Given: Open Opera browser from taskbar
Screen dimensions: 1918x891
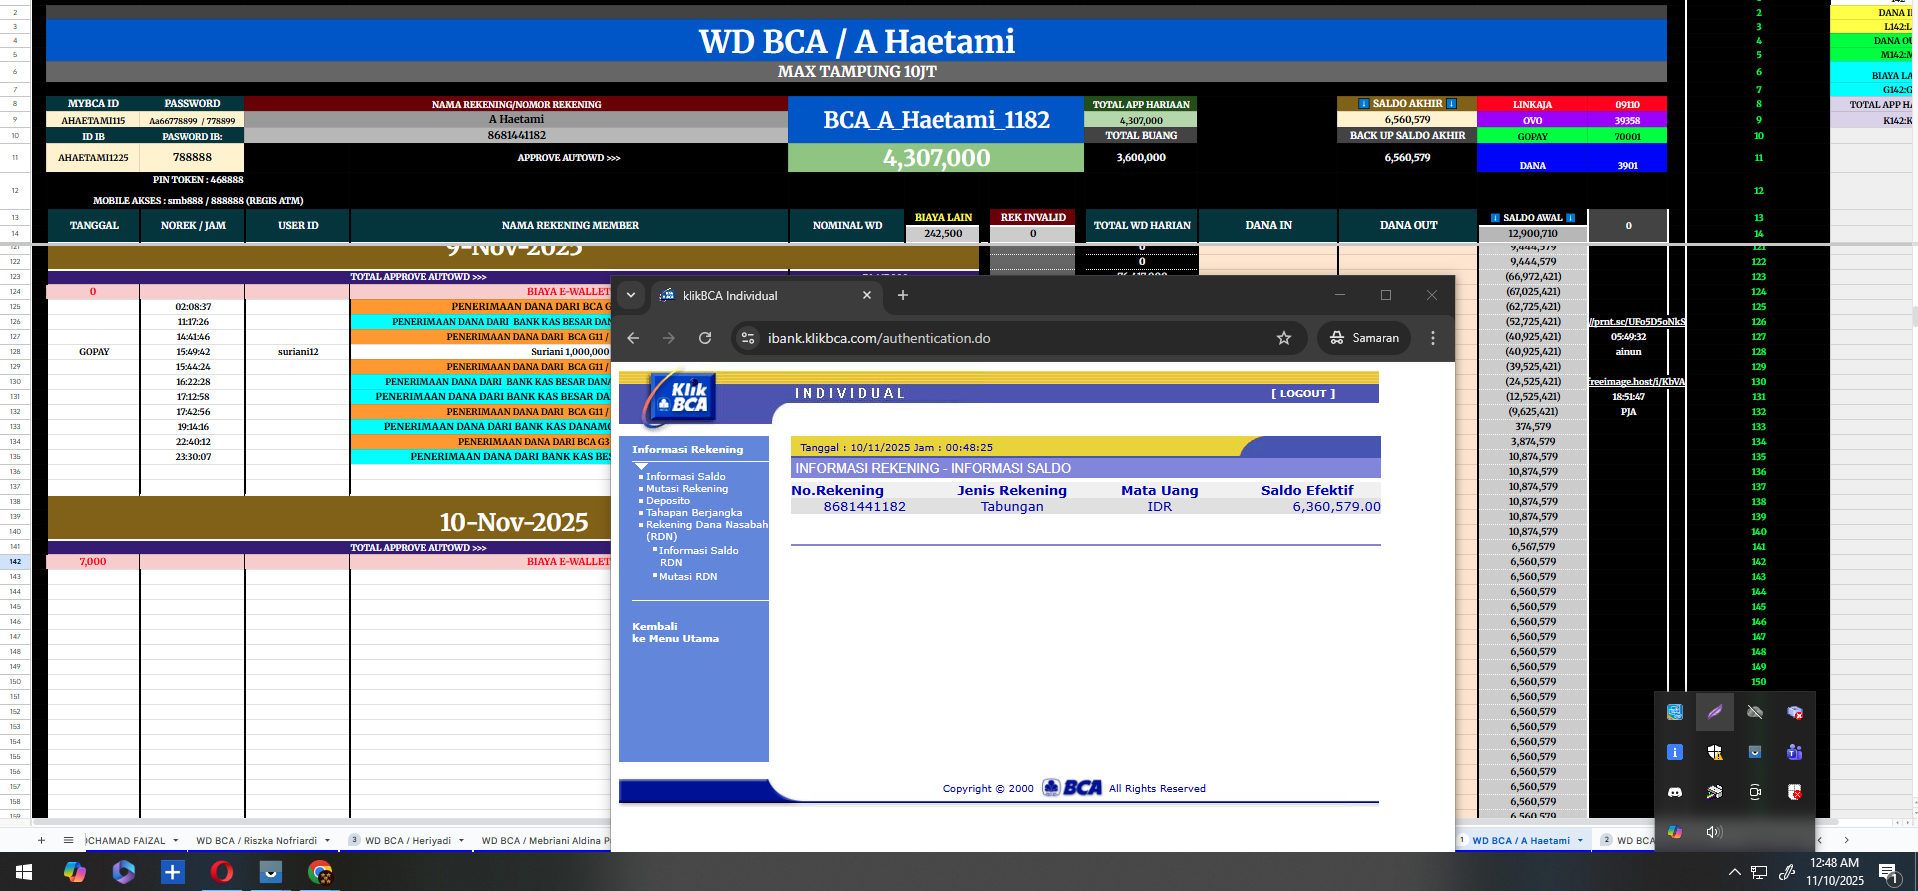Looking at the screenshot, I should (222, 872).
